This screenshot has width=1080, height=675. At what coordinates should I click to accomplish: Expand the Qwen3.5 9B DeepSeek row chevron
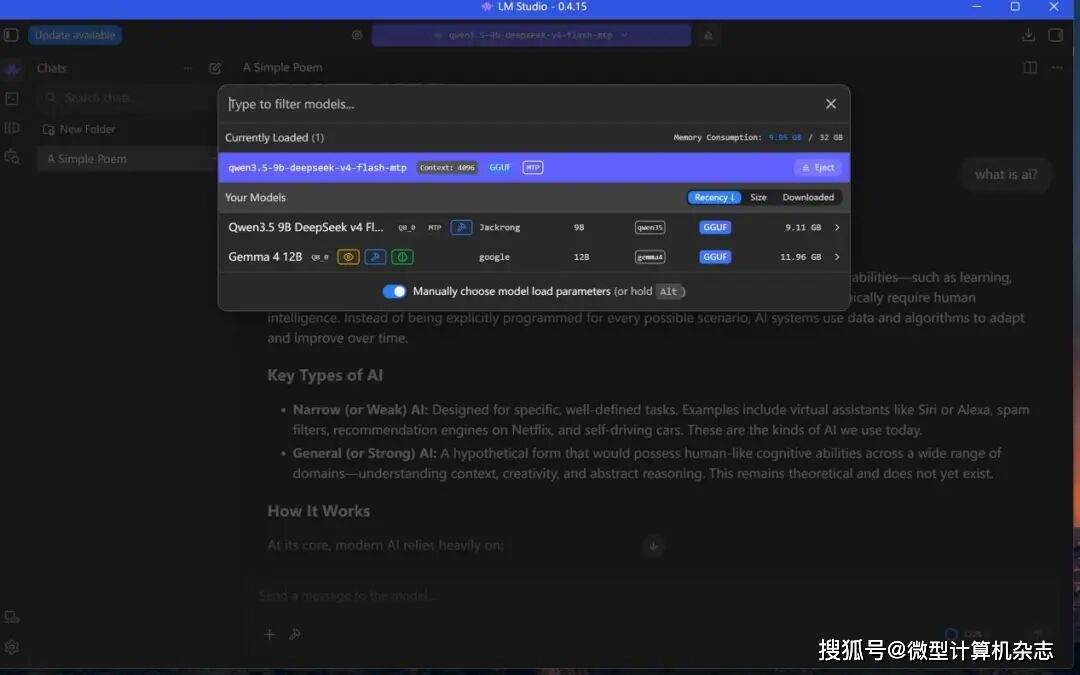point(837,227)
